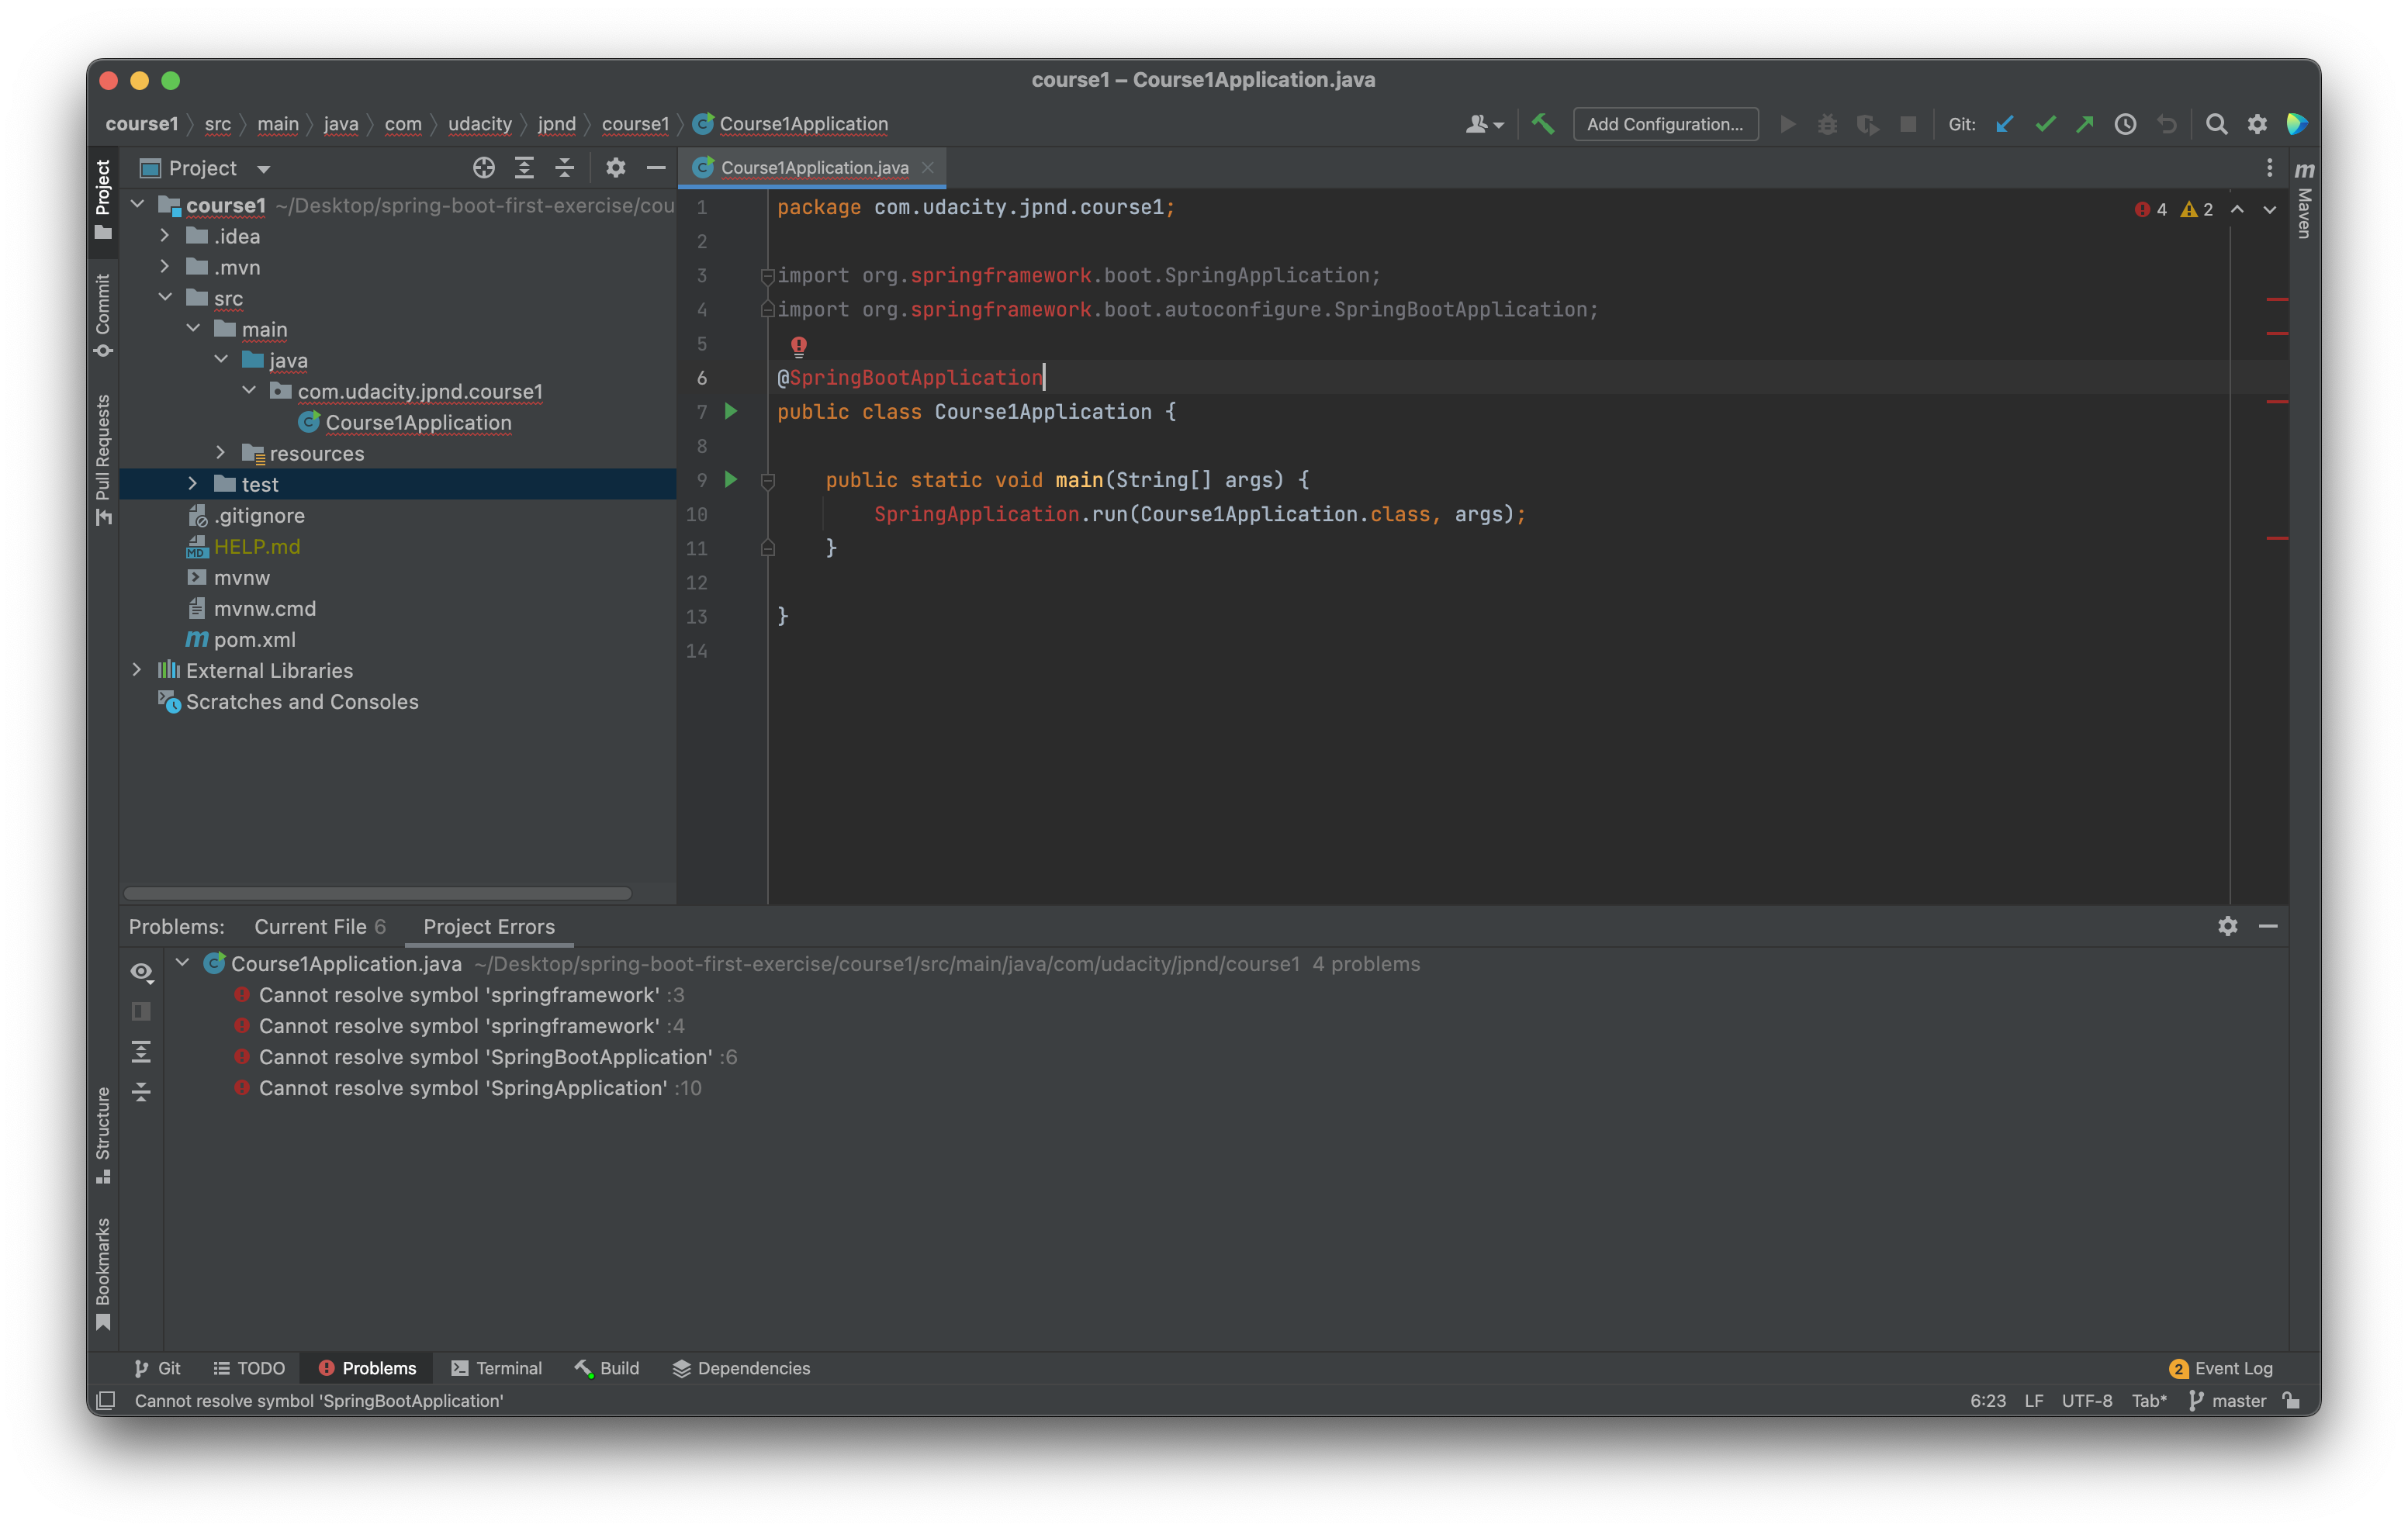Collapse the course1 root folder
The width and height of the screenshot is (2408, 1531).
pos(138,205)
